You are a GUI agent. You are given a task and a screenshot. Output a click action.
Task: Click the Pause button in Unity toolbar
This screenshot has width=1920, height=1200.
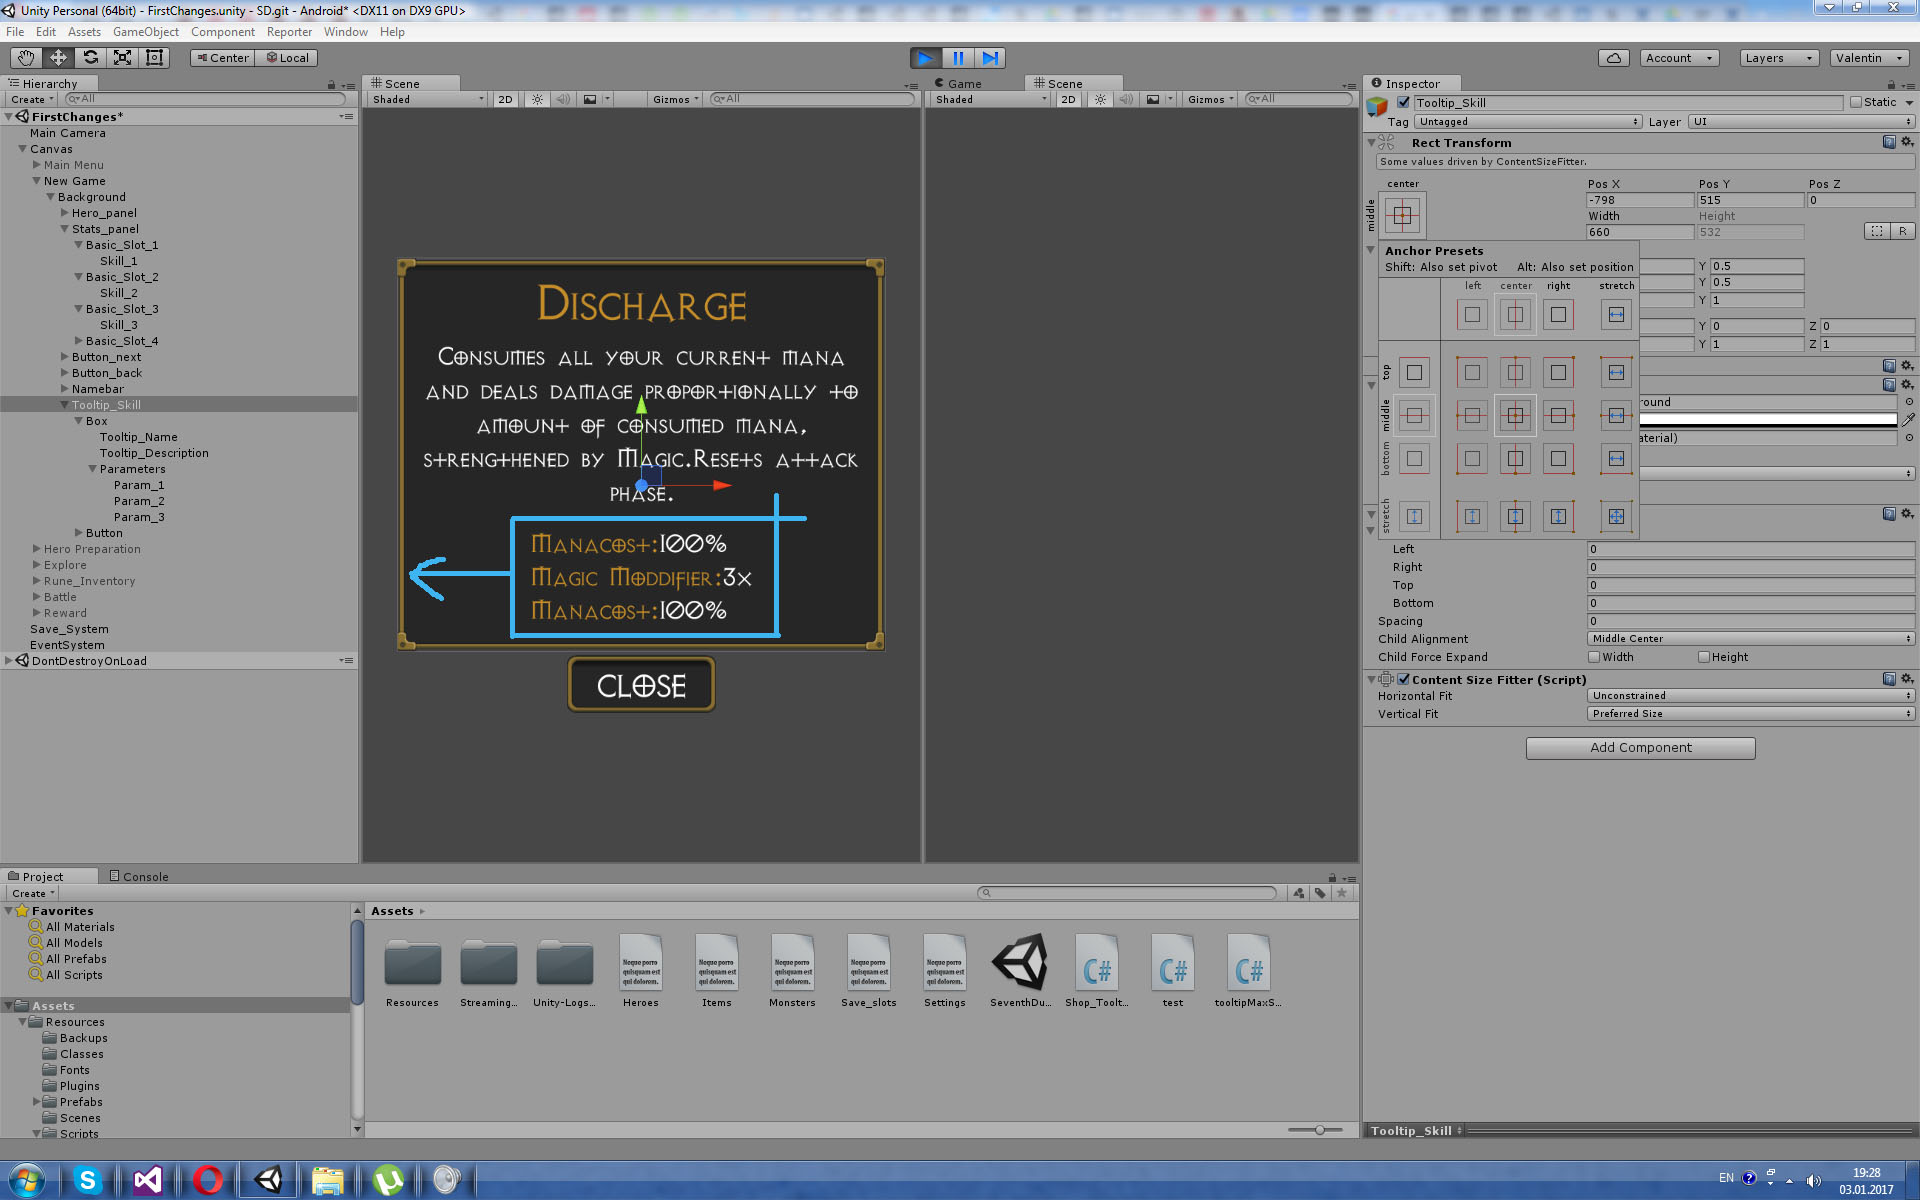pos(958,57)
